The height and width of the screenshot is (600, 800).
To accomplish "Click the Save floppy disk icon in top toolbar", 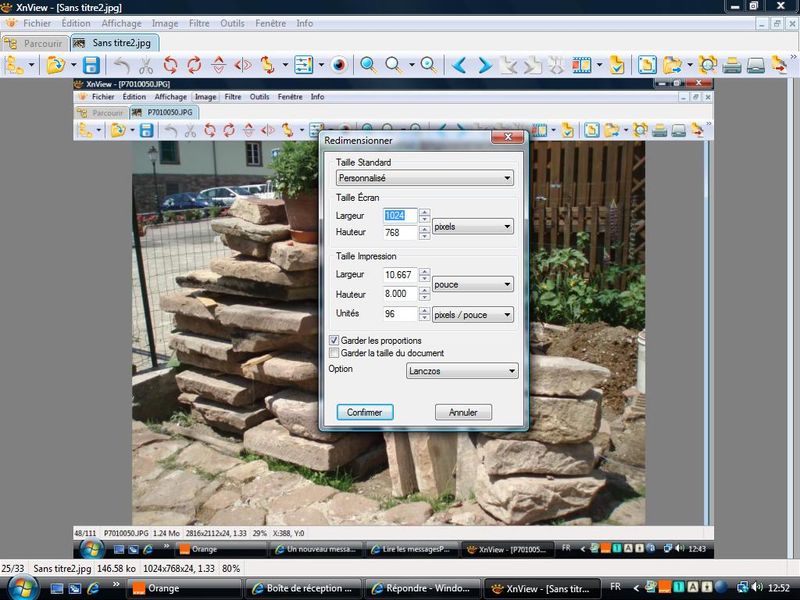I will click(91, 66).
